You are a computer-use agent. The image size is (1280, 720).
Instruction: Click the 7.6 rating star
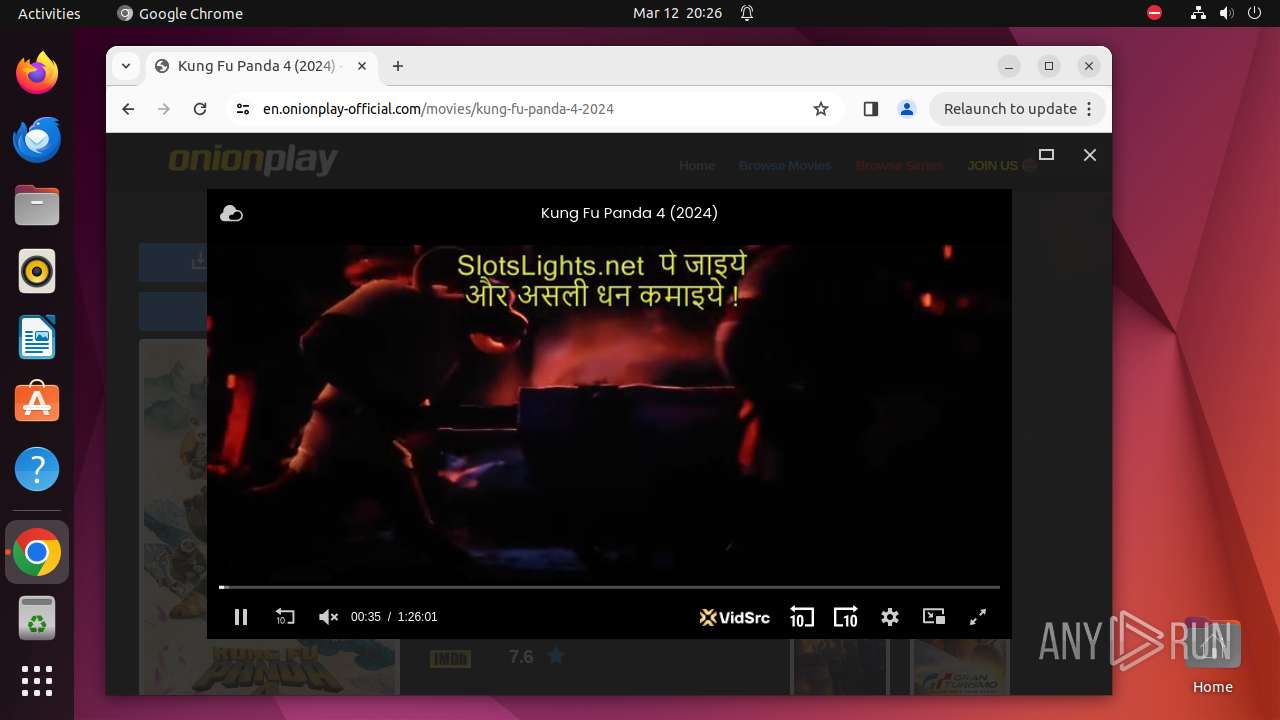pyautogui.click(x=556, y=656)
